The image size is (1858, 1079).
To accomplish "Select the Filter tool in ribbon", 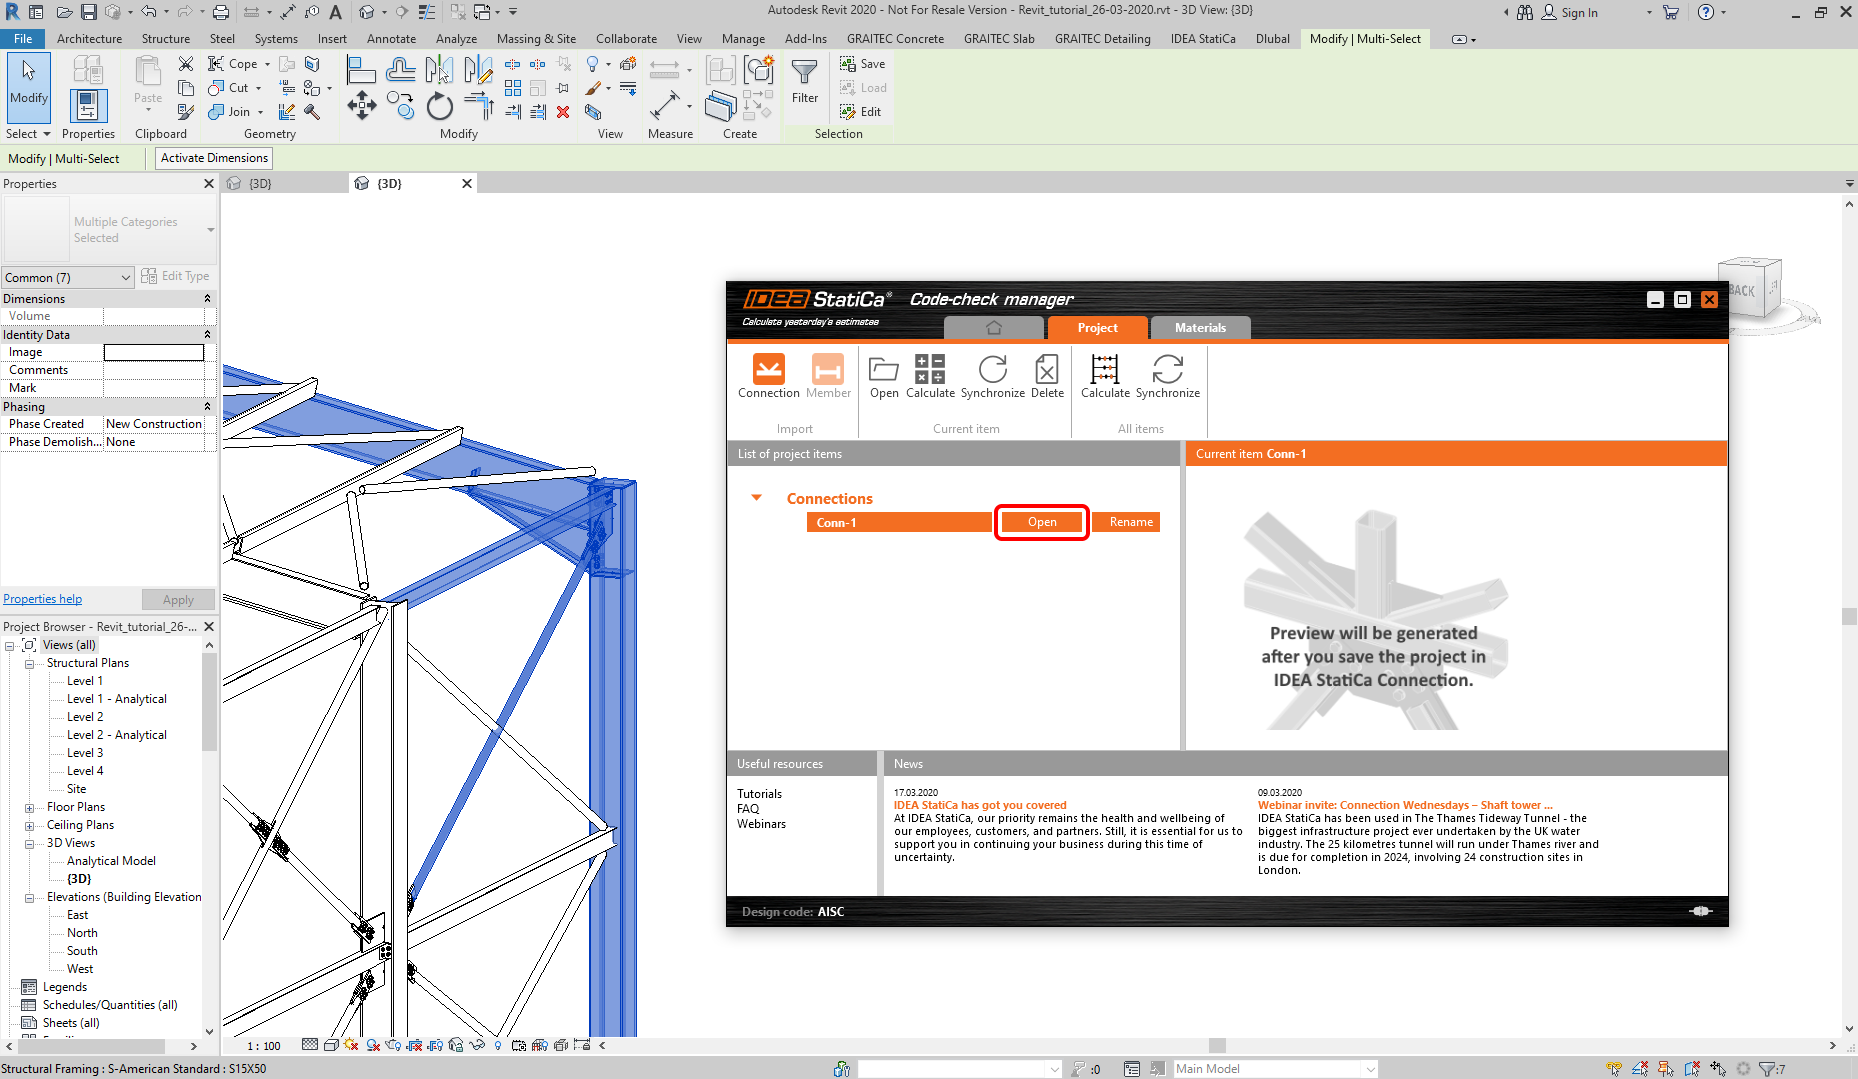I will (x=804, y=80).
